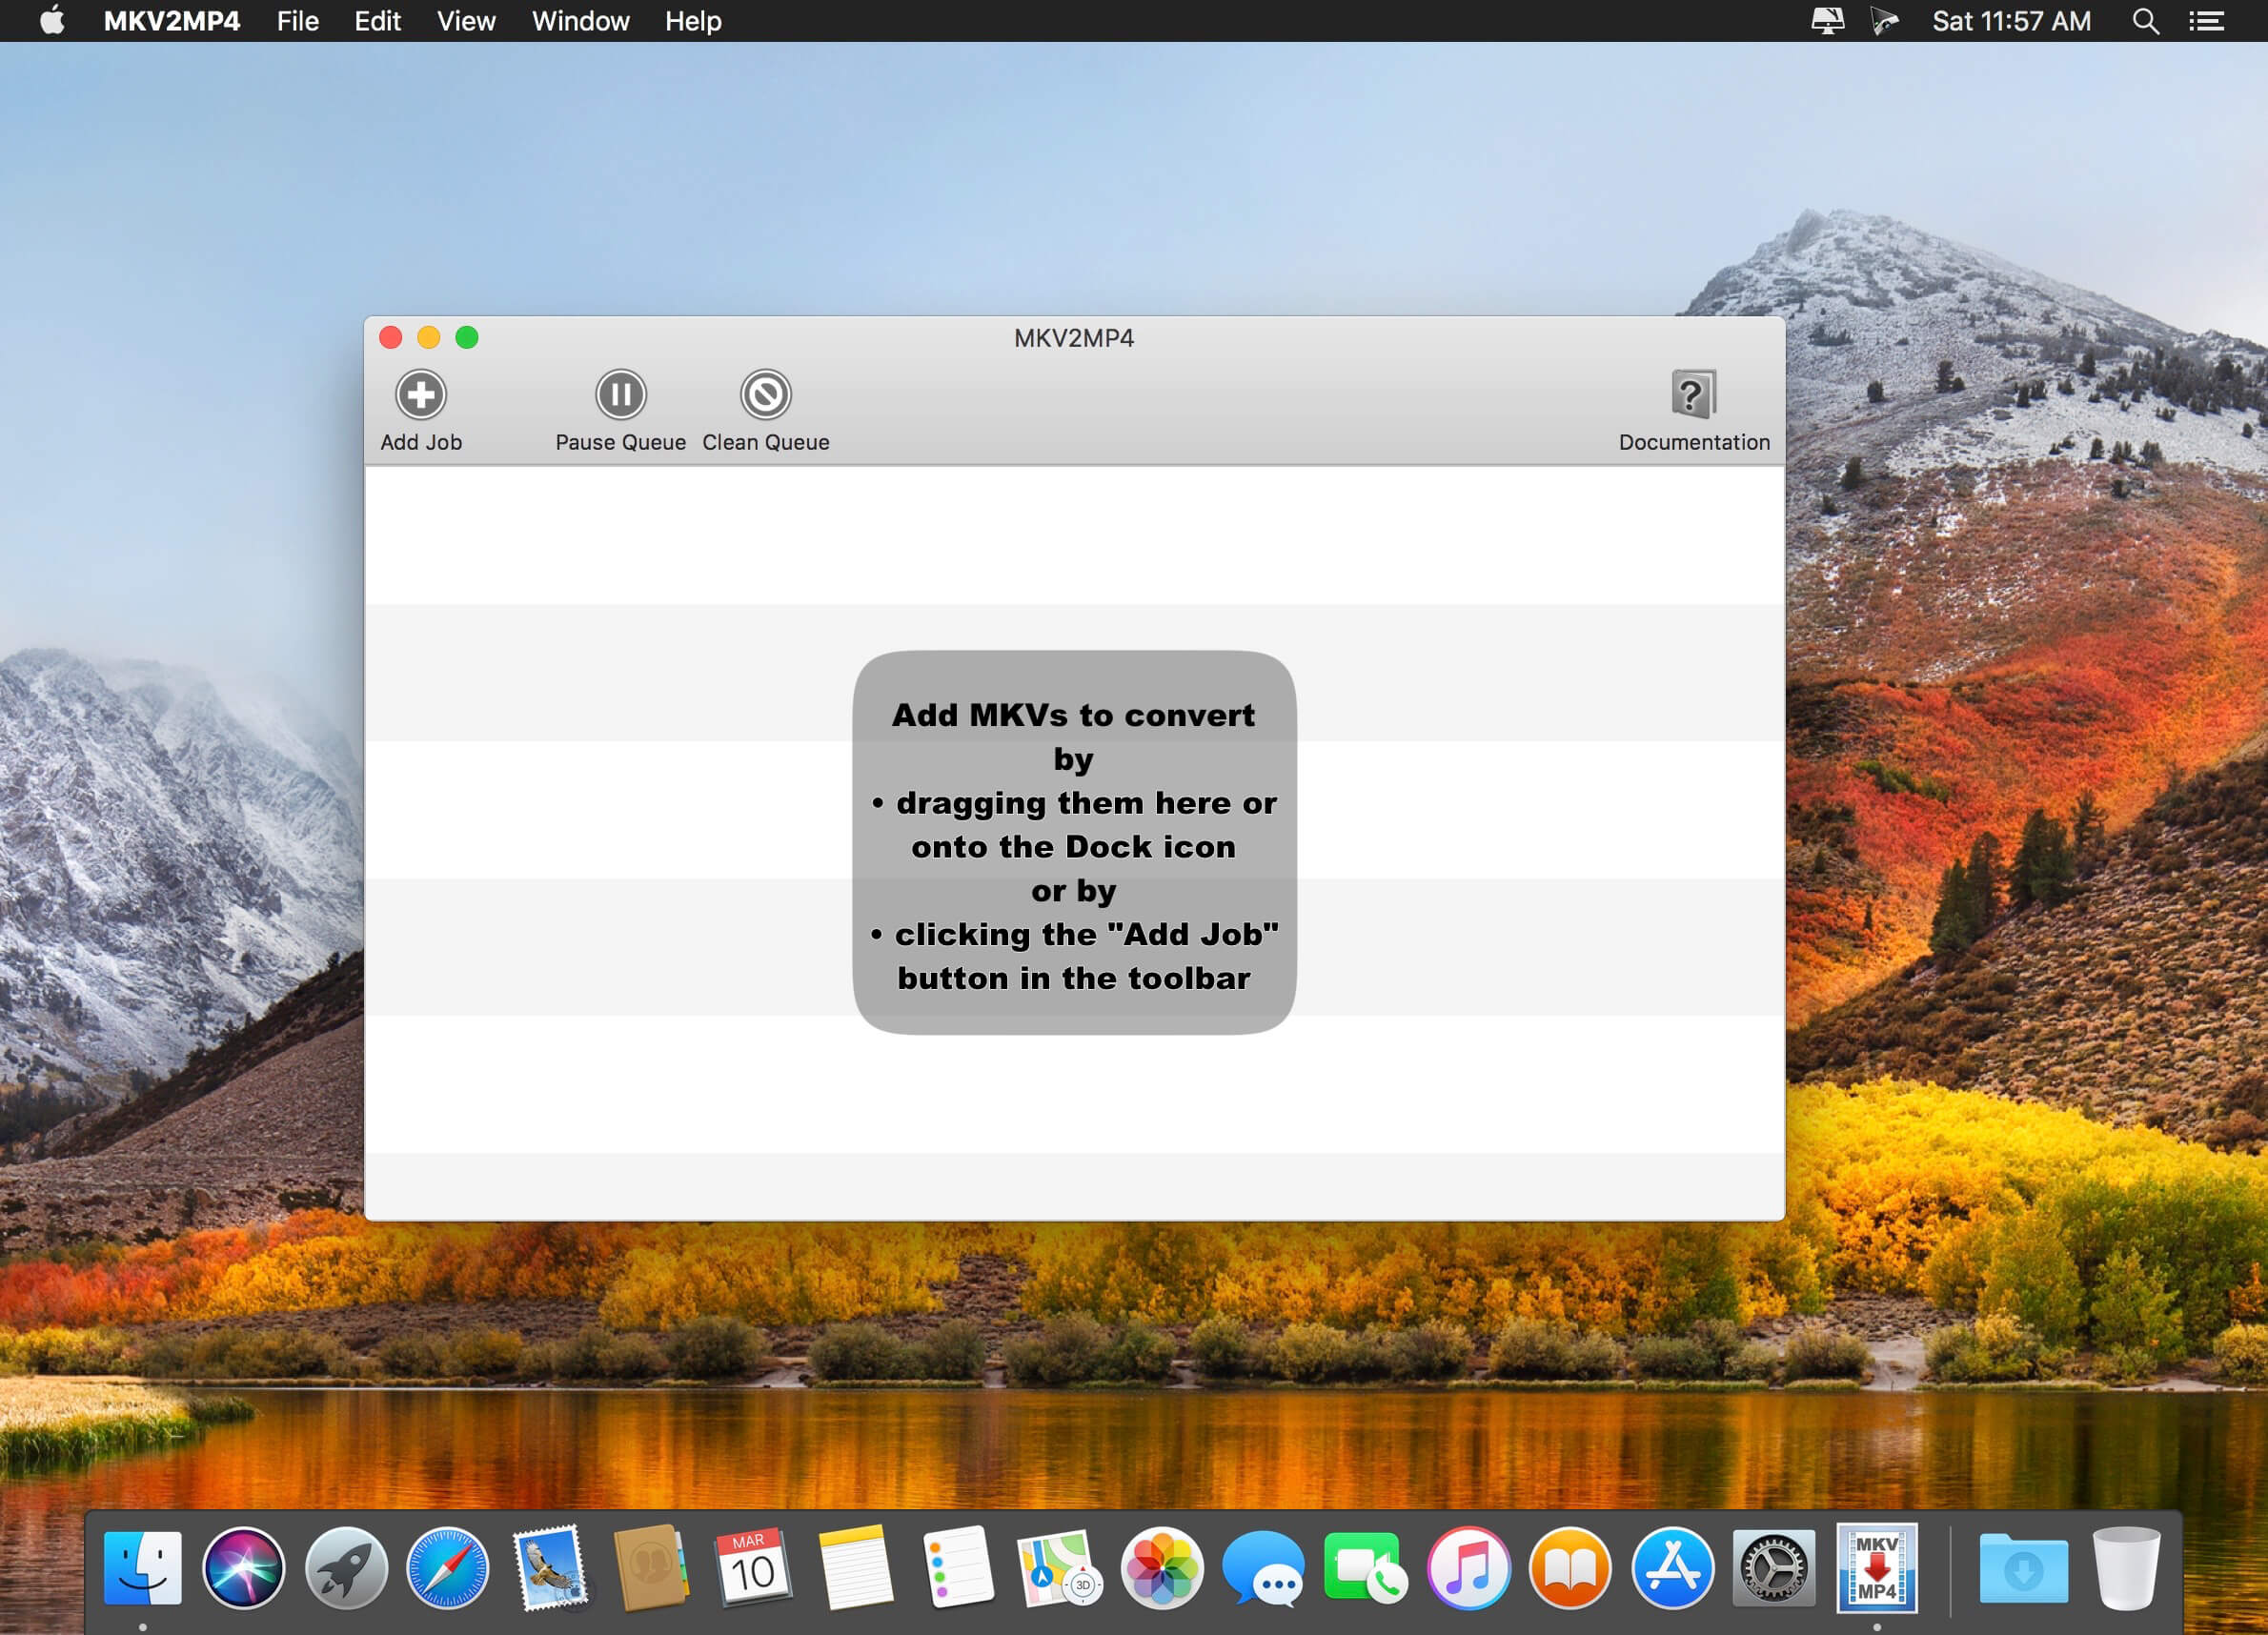Open the View menu
This screenshot has width=2268, height=1635.
pyautogui.click(x=465, y=21)
